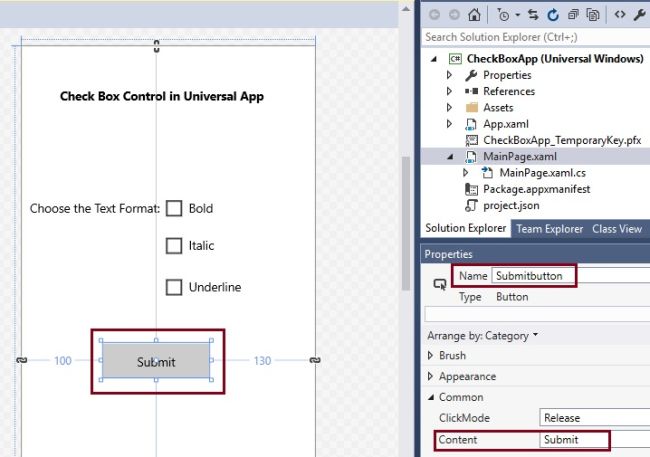
Task: Expand the Brush property category
Action: pyautogui.click(x=430, y=355)
